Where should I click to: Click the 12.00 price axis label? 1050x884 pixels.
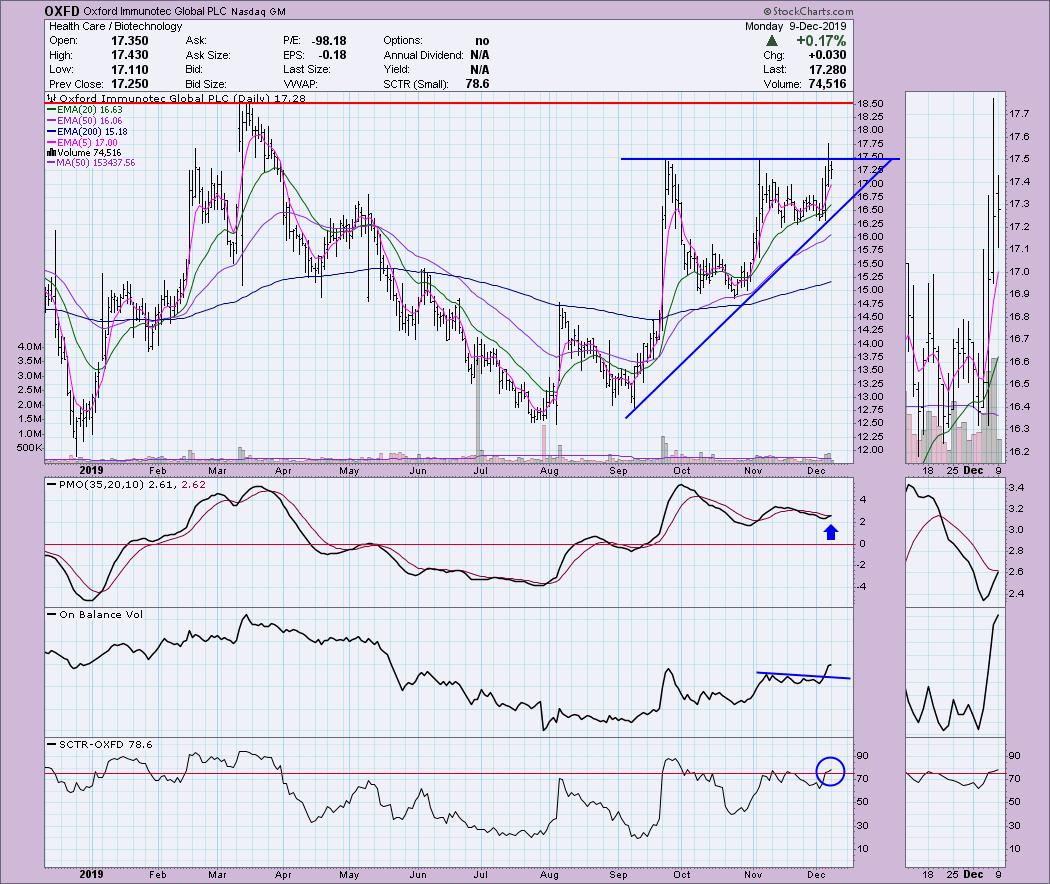pyautogui.click(x=870, y=449)
